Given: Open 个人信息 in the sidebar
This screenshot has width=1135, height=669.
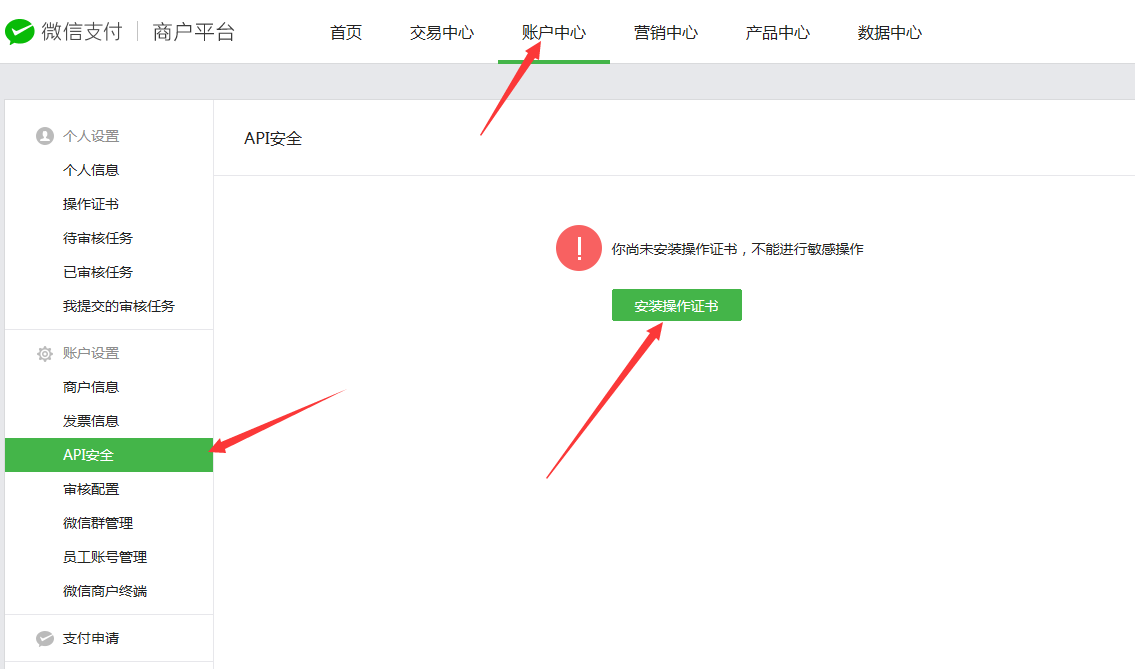Looking at the screenshot, I should coord(91,170).
